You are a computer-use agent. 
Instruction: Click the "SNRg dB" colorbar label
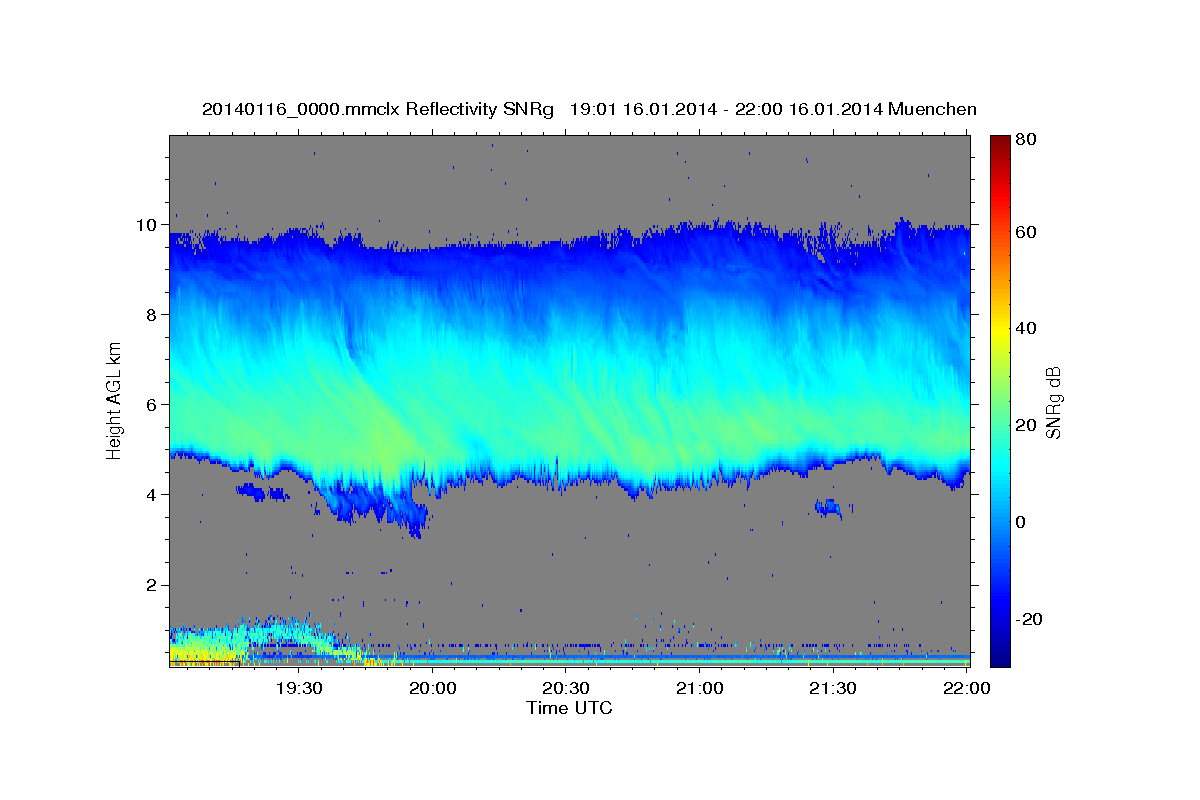pos(1053,402)
